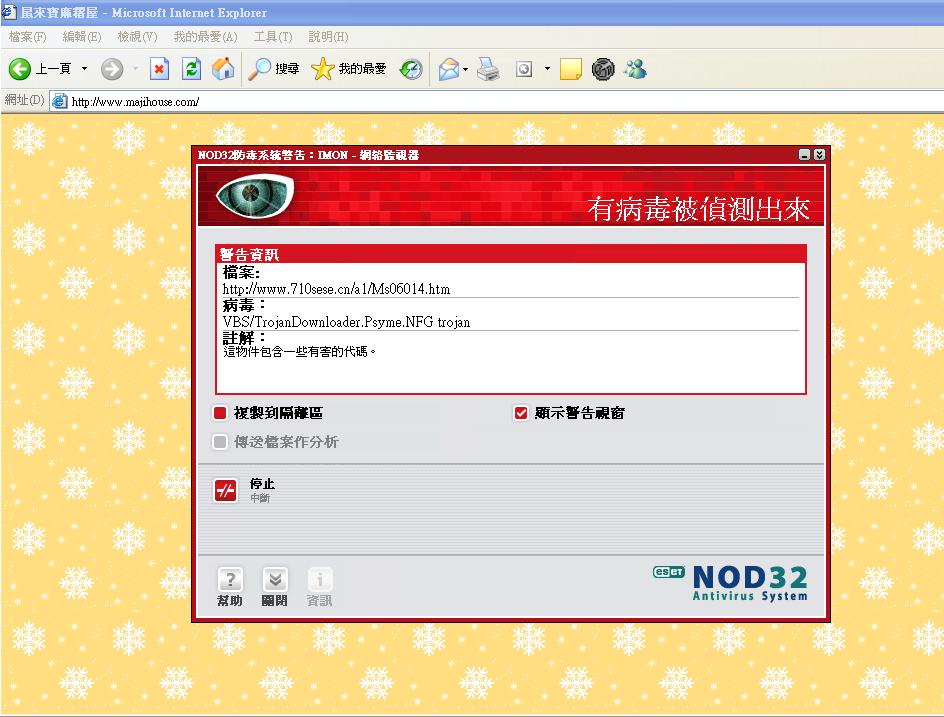Image resolution: width=944 pixels, height=717 pixels.
Task: Open Favorites star in toolbar
Action: pos(322,69)
